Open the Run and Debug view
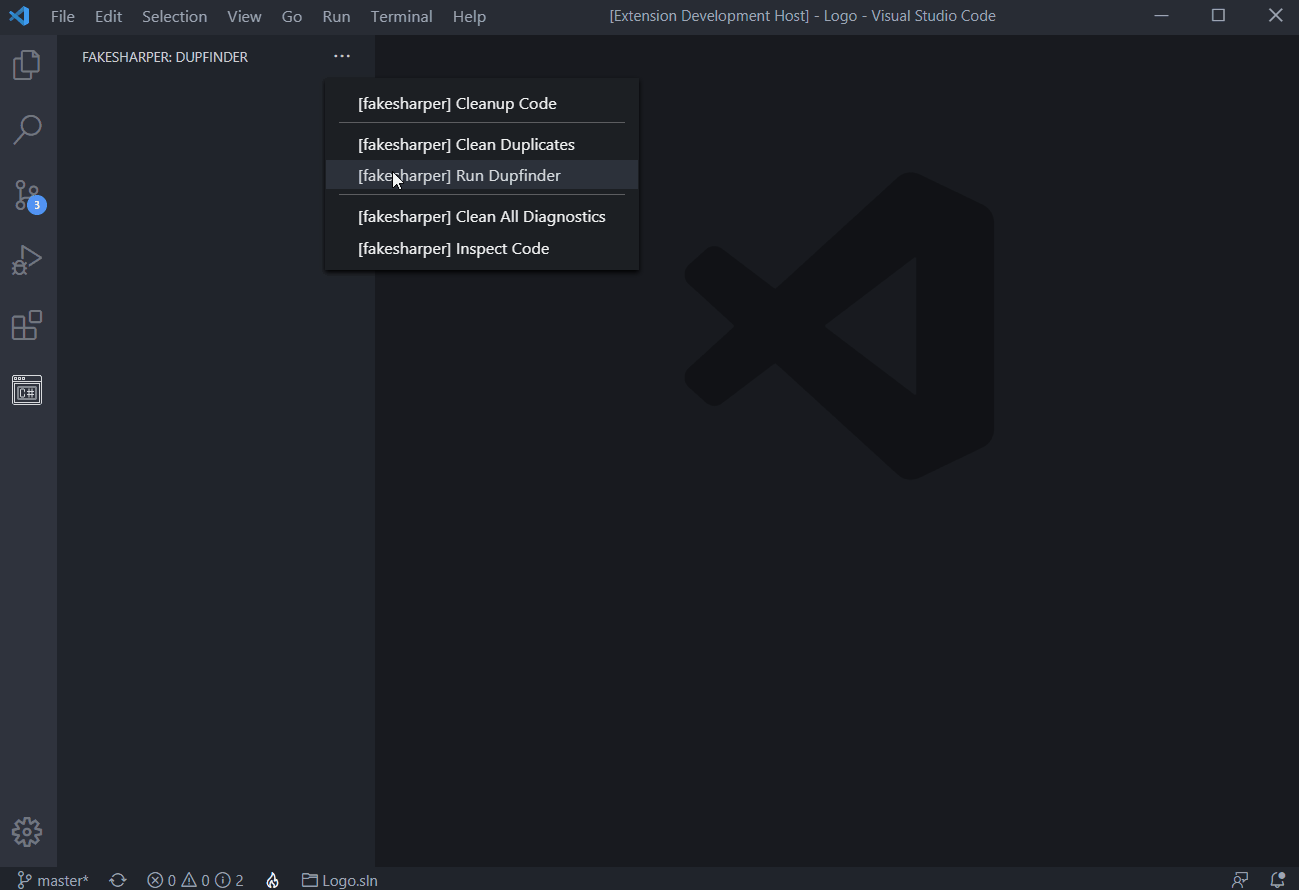This screenshot has width=1299, height=890. pos(27,261)
